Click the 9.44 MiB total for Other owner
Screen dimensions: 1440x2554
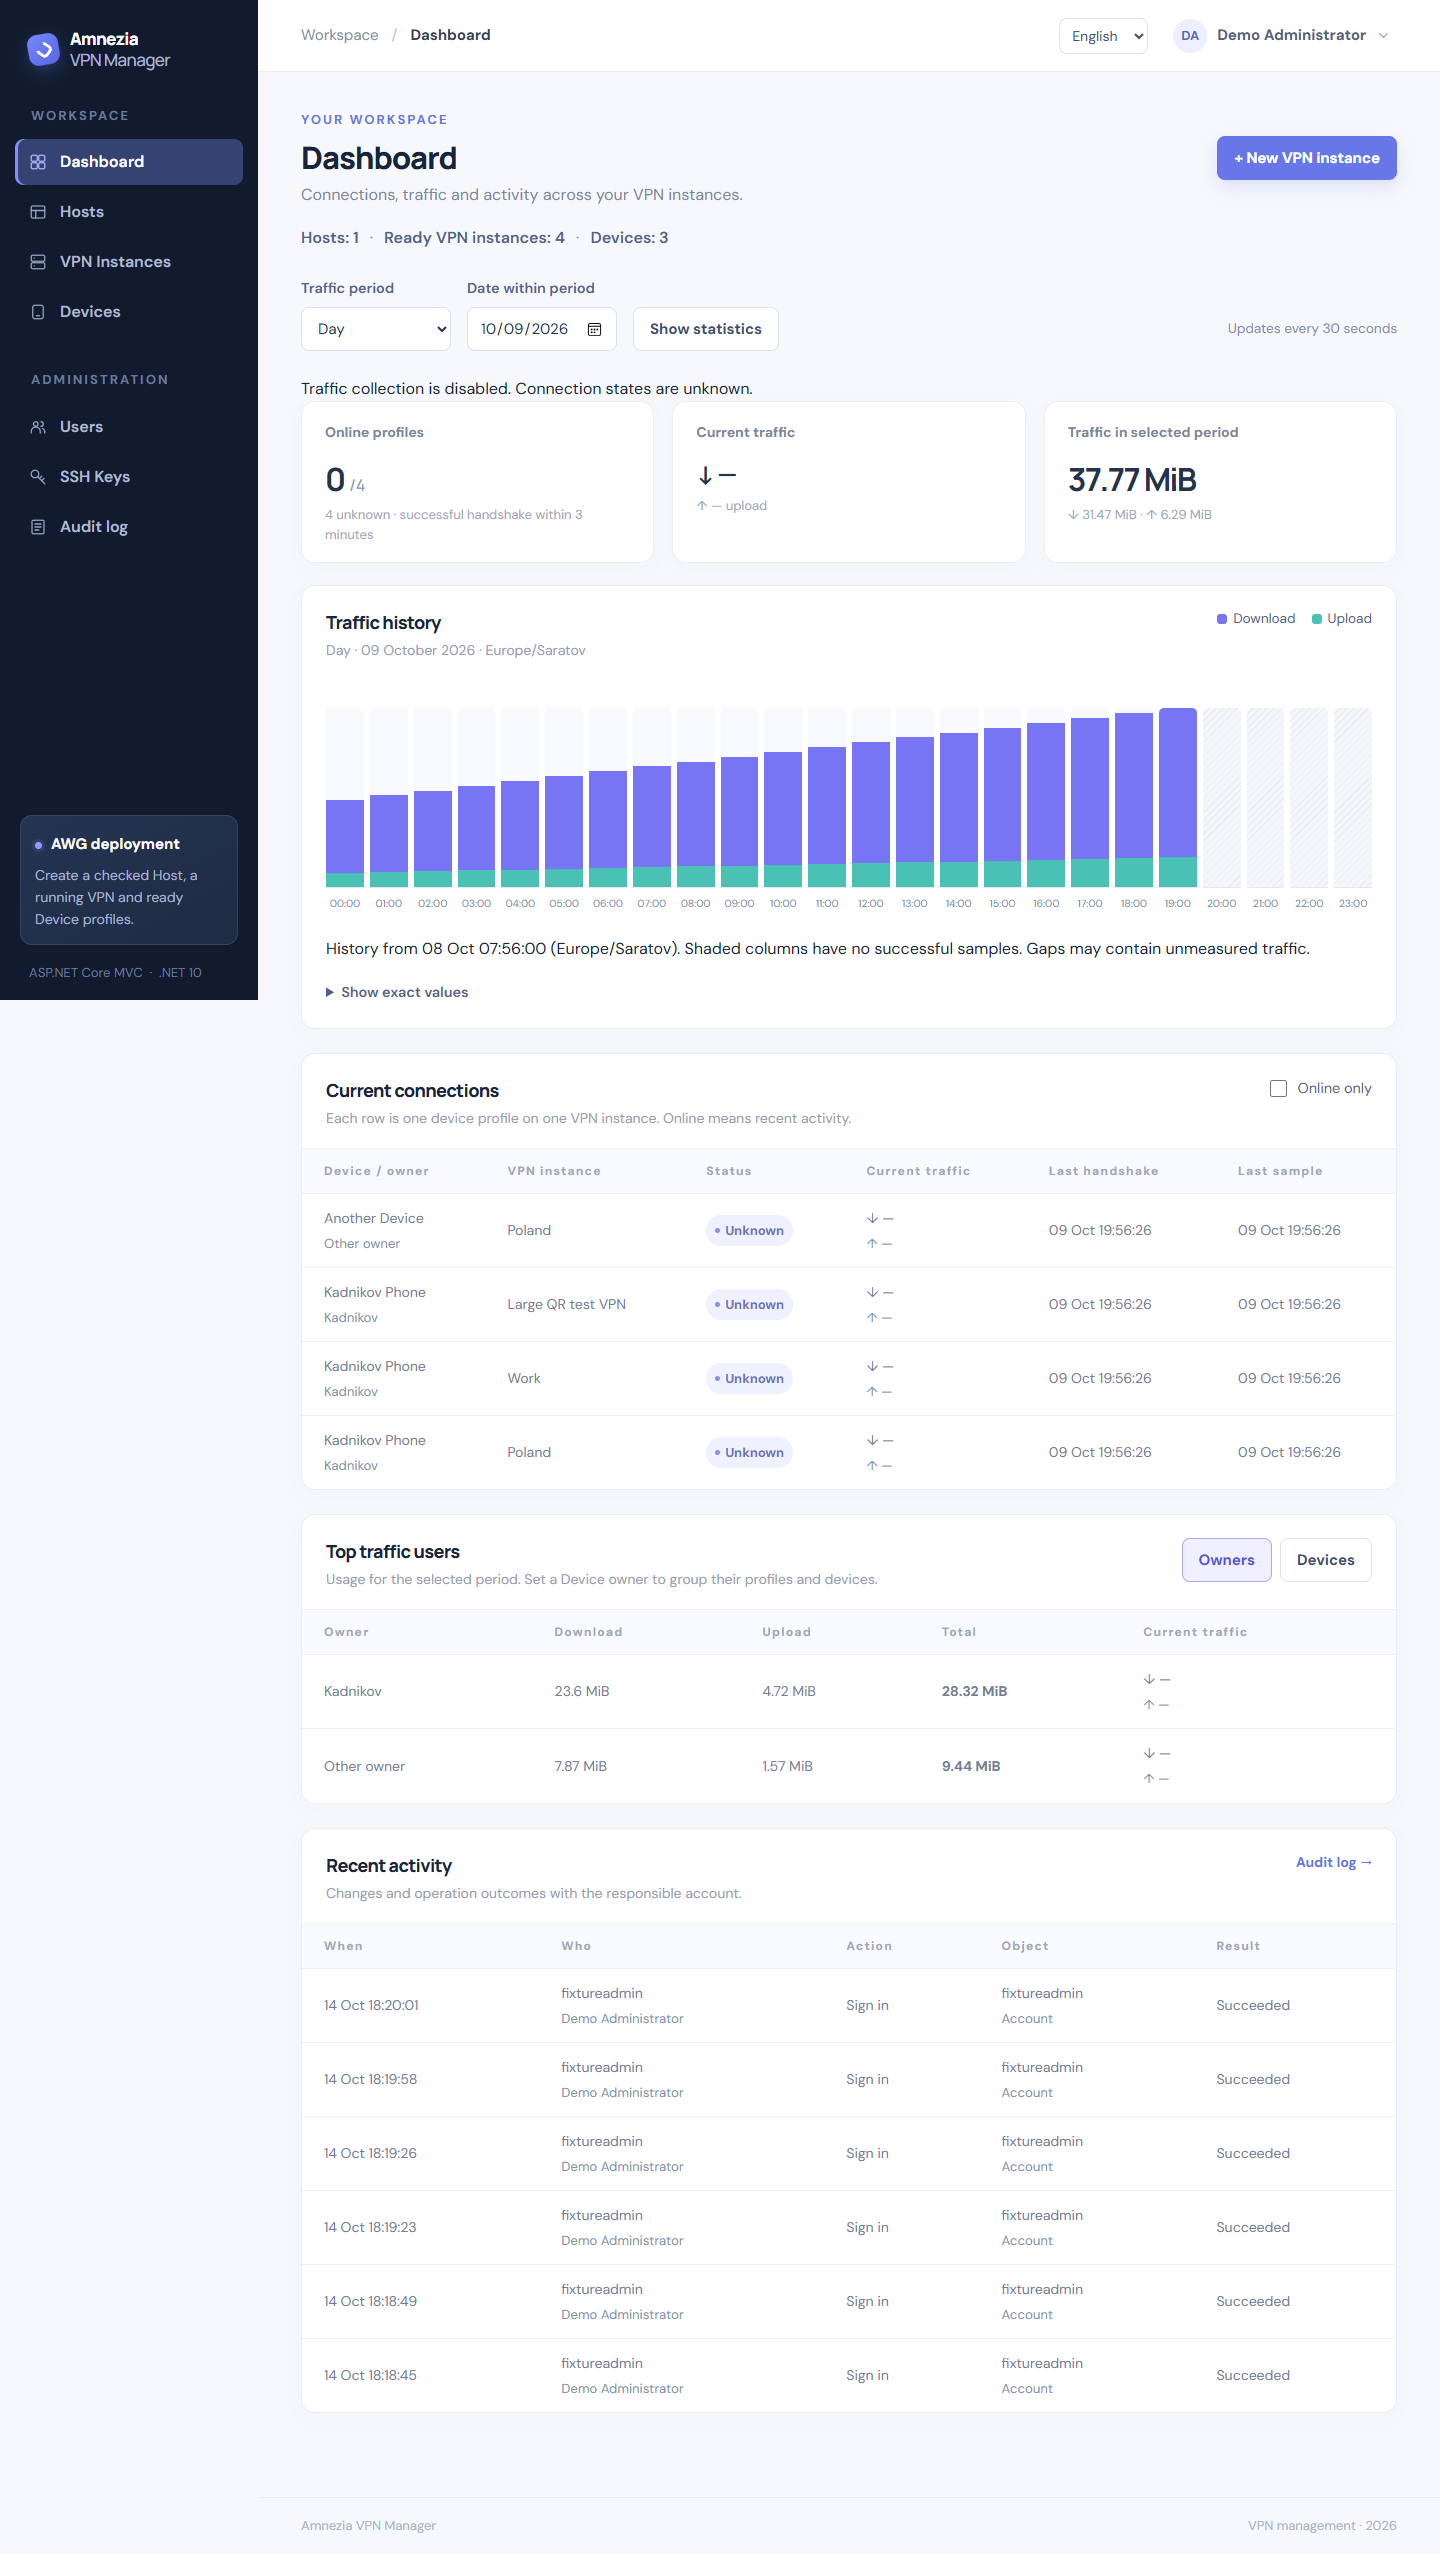tap(971, 1766)
